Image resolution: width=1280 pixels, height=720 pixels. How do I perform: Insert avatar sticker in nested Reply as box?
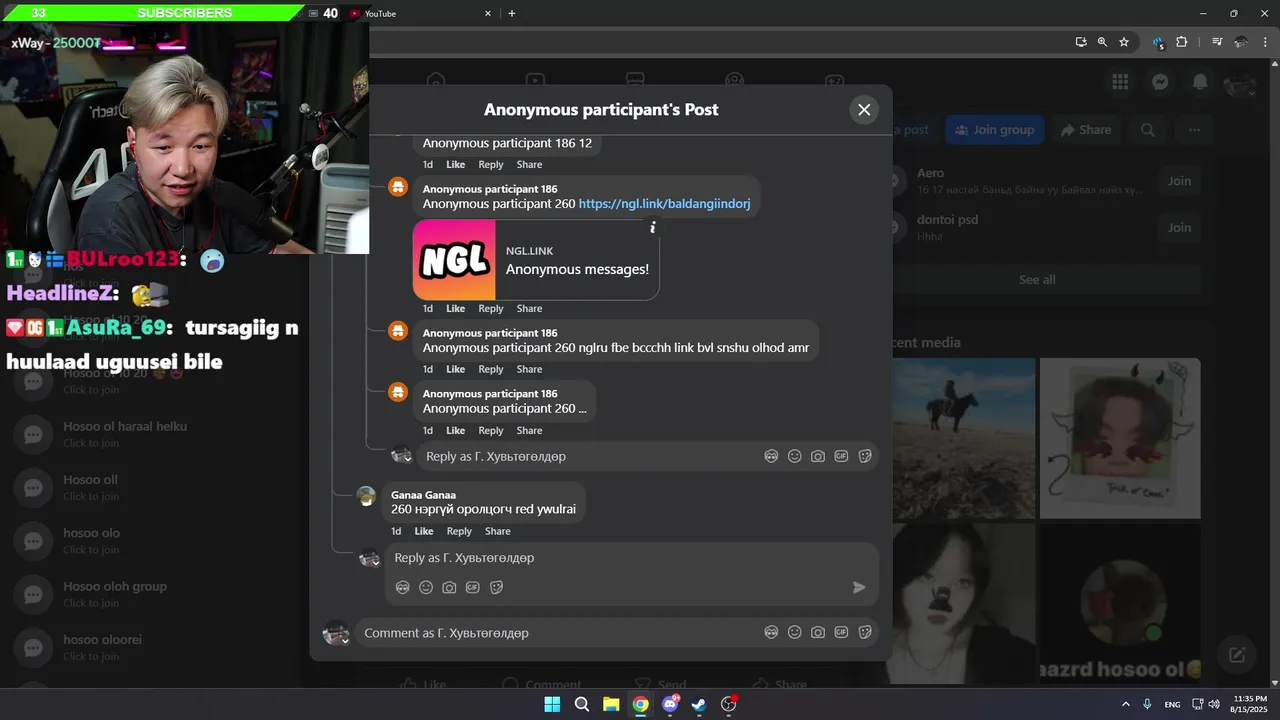click(x=771, y=456)
